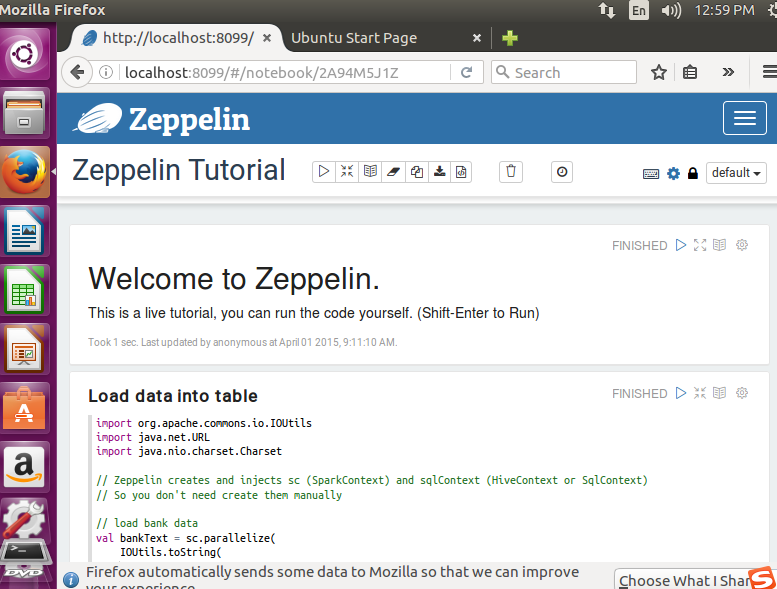This screenshot has height=589, width=777.
Task: Expand the Zeppelin hamburger navigation menu
Action: click(745, 118)
